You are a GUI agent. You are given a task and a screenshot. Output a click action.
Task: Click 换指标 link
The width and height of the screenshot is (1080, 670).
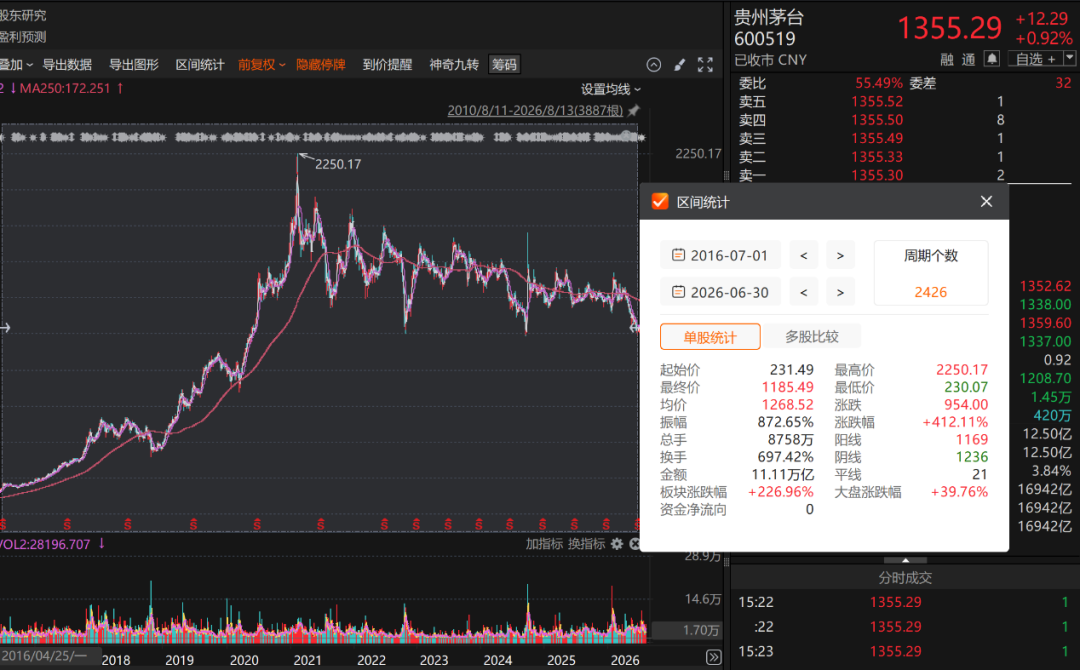(x=586, y=544)
